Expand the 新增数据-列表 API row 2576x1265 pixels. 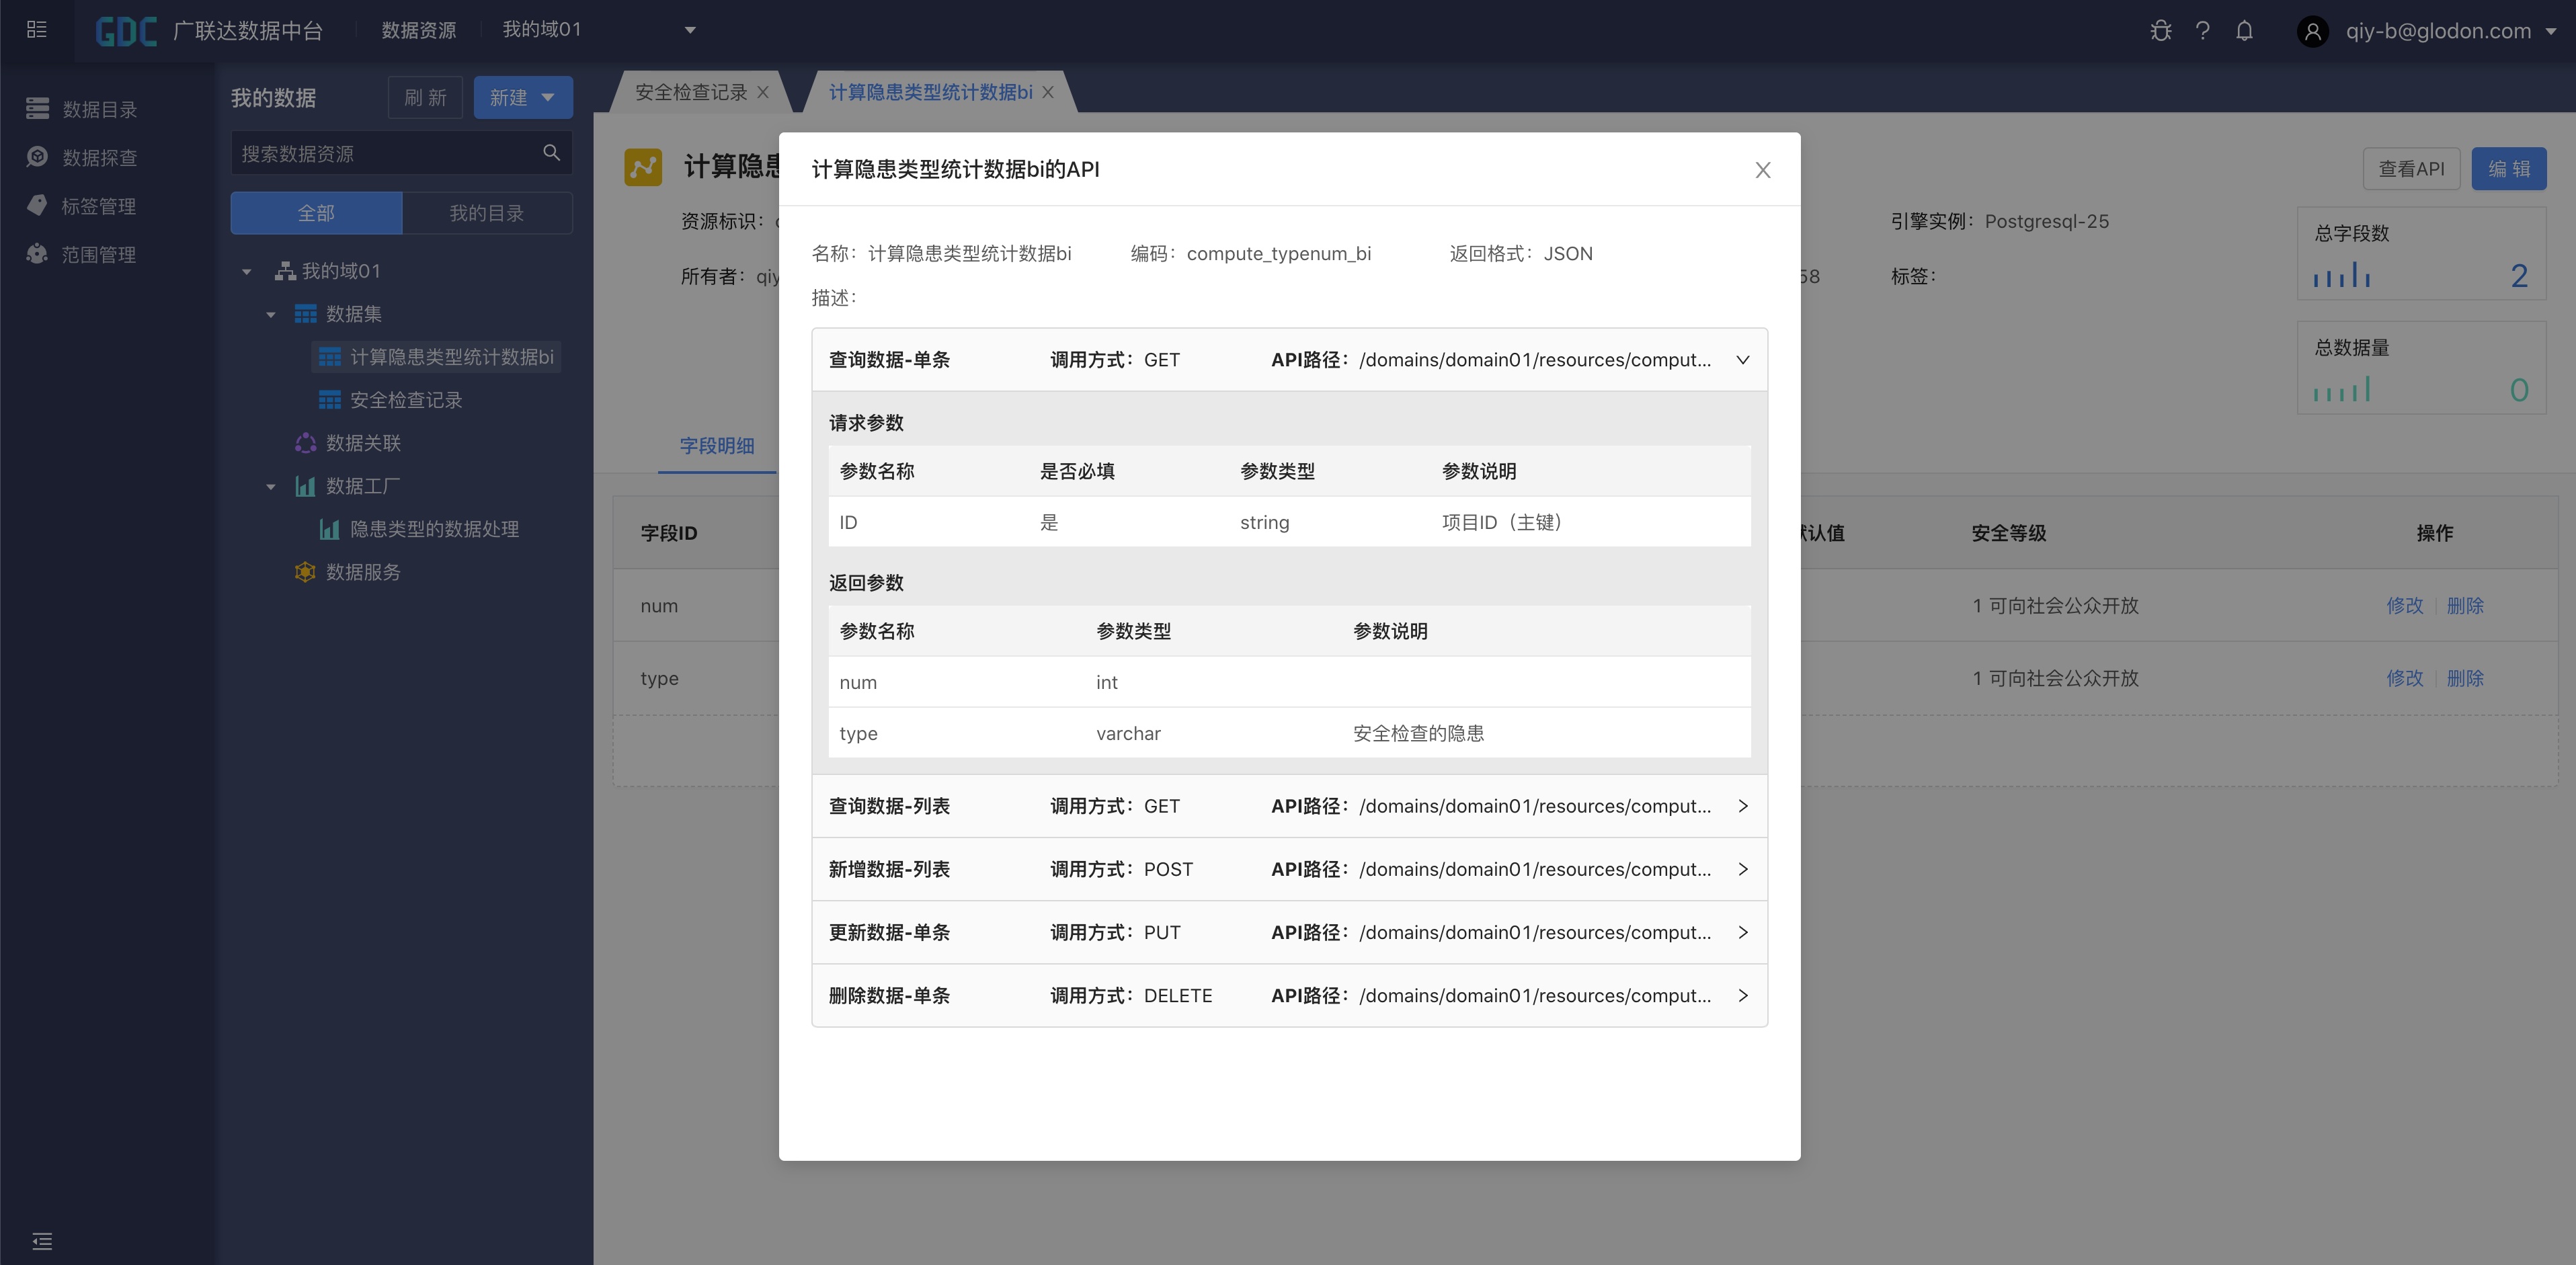tap(1742, 869)
